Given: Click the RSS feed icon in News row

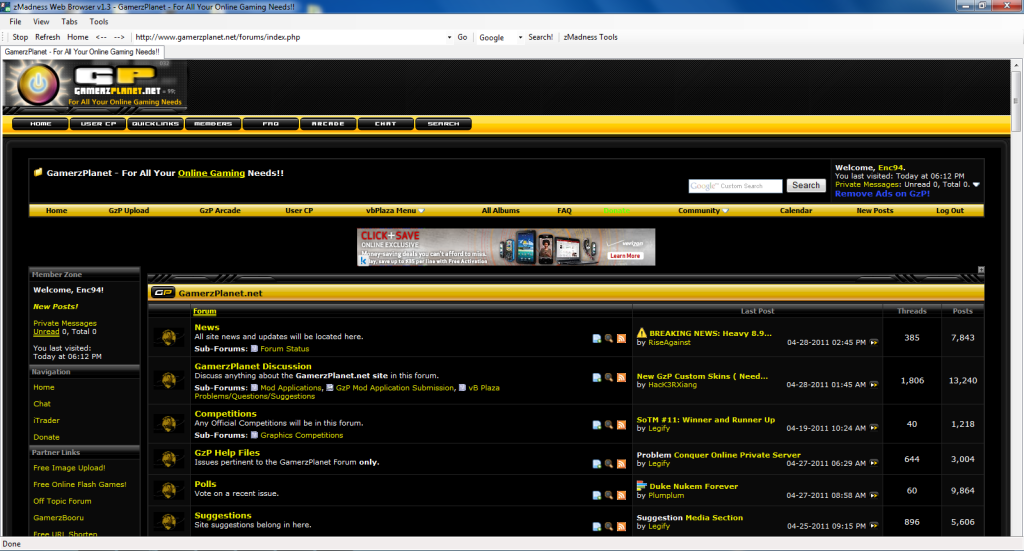Looking at the screenshot, I should pyautogui.click(x=621, y=339).
